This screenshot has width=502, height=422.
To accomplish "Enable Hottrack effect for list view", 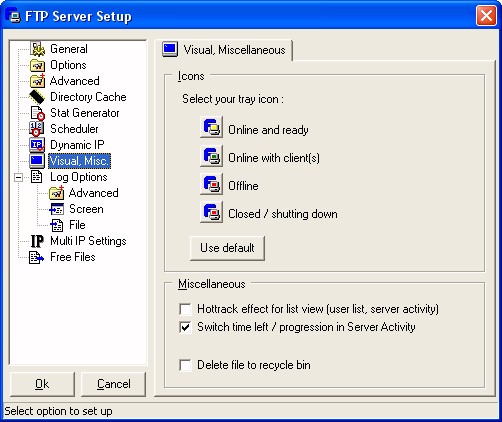I will pos(185,309).
